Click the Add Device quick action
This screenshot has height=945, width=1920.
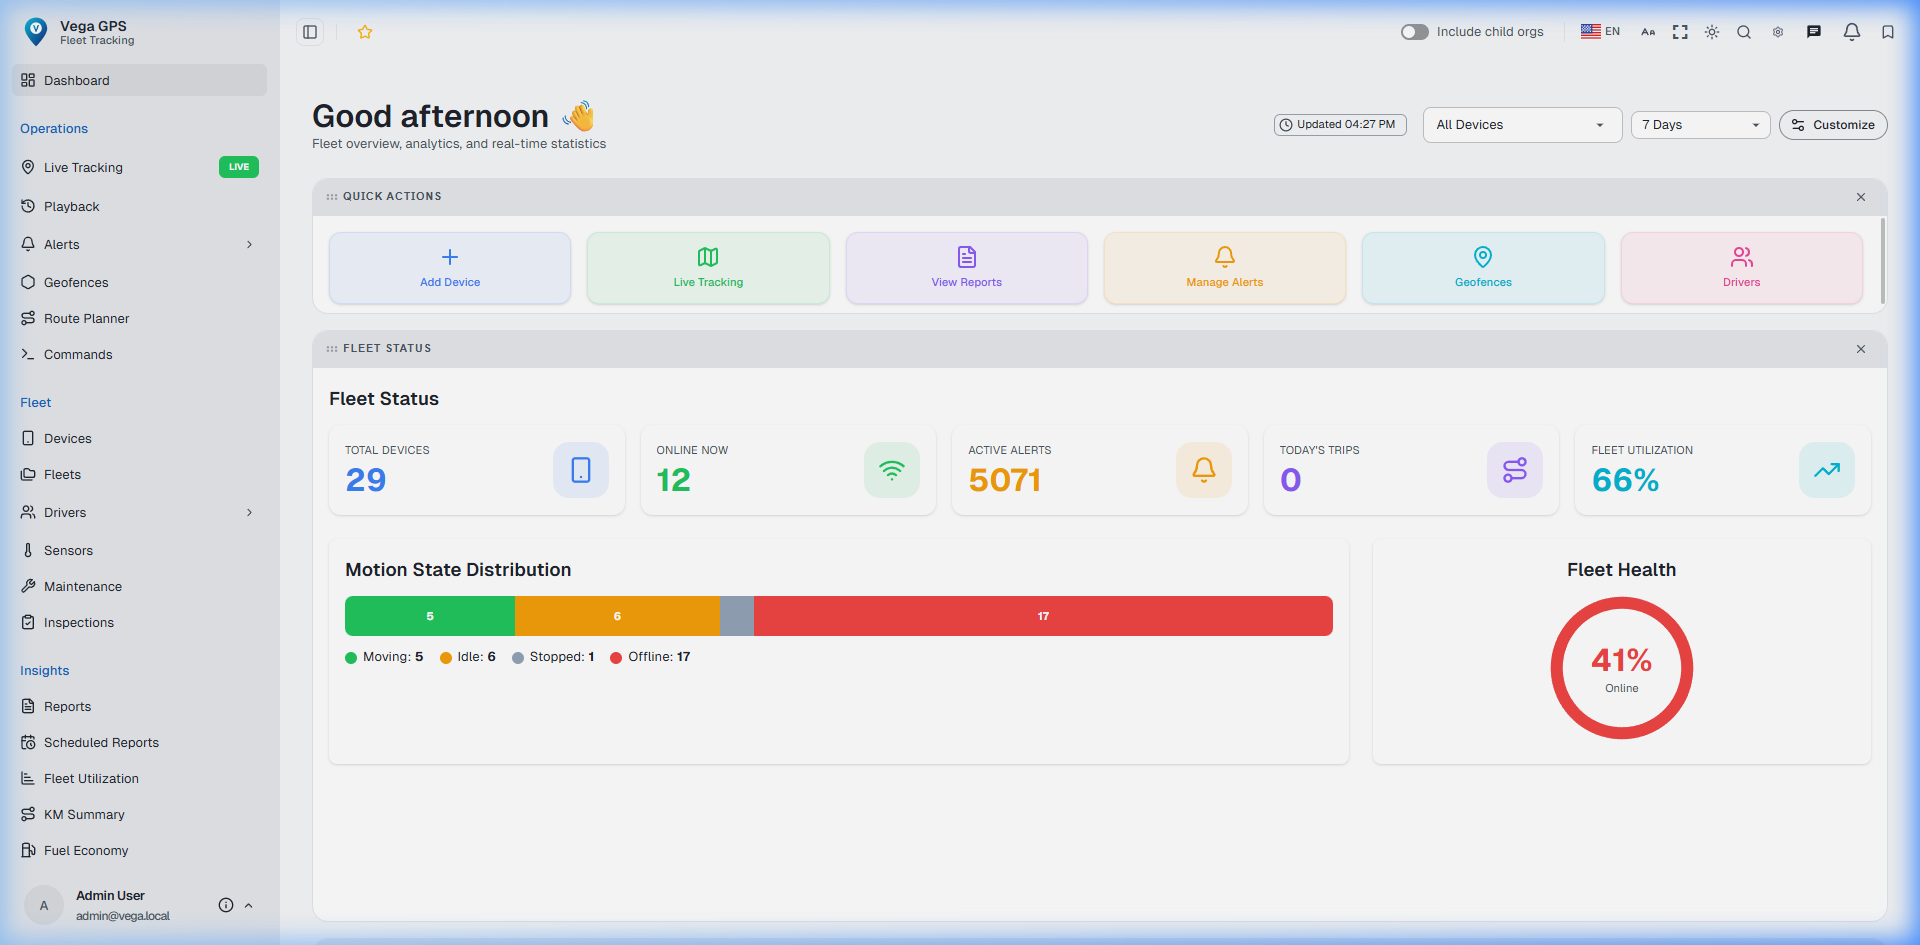pyautogui.click(x=450, y=268)
